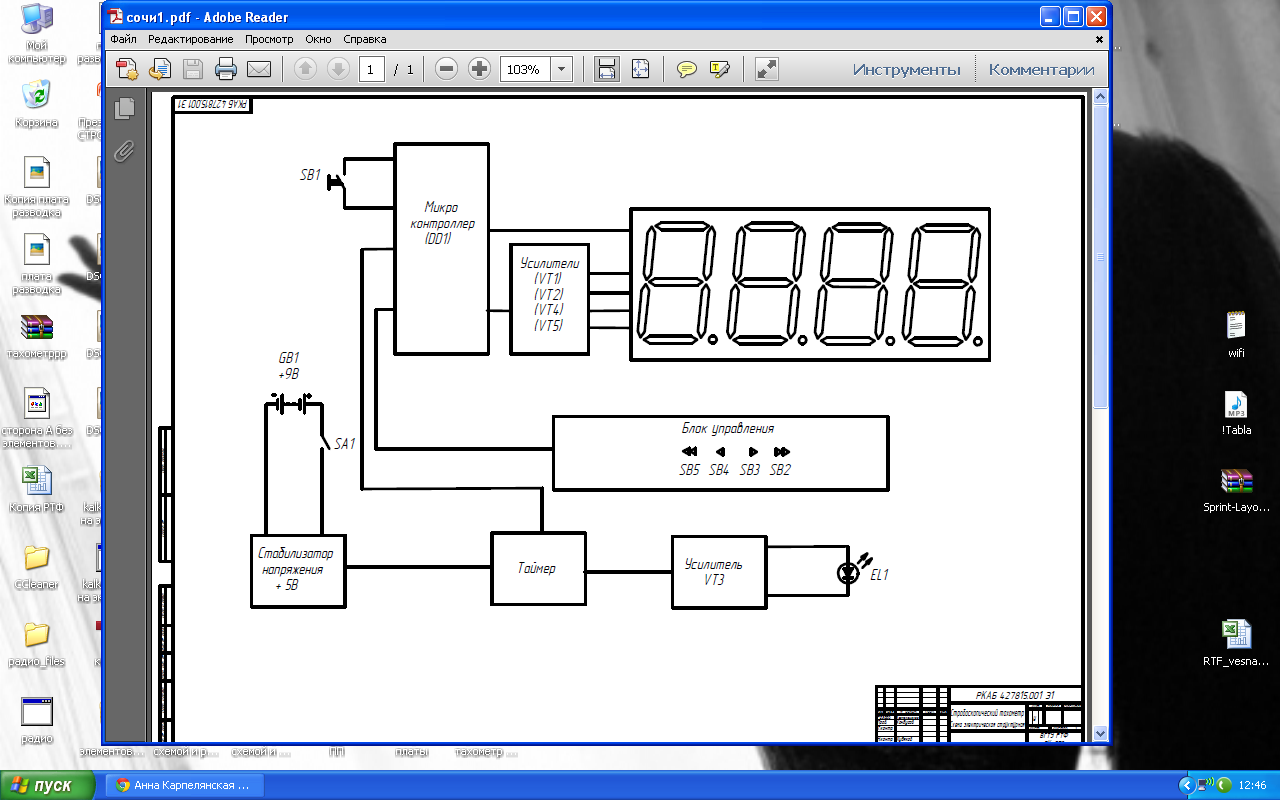Open the Просмотр menu
Screen dimensions: 1280x800
[271, 39]
